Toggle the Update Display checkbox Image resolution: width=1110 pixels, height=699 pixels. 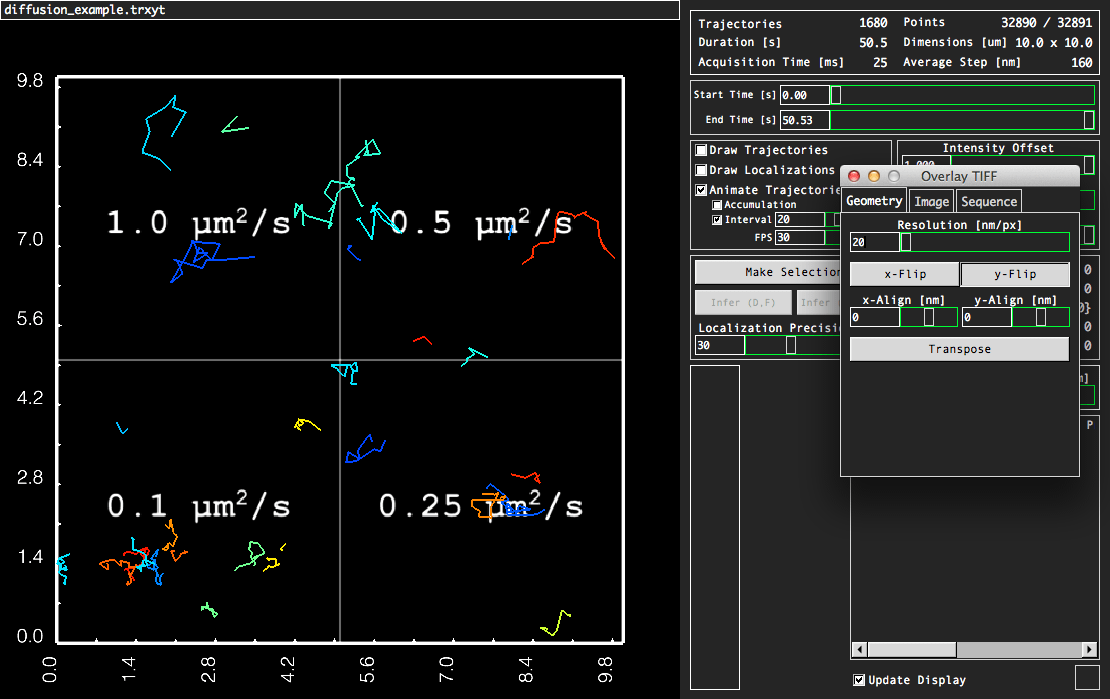(x=859, y=680)
